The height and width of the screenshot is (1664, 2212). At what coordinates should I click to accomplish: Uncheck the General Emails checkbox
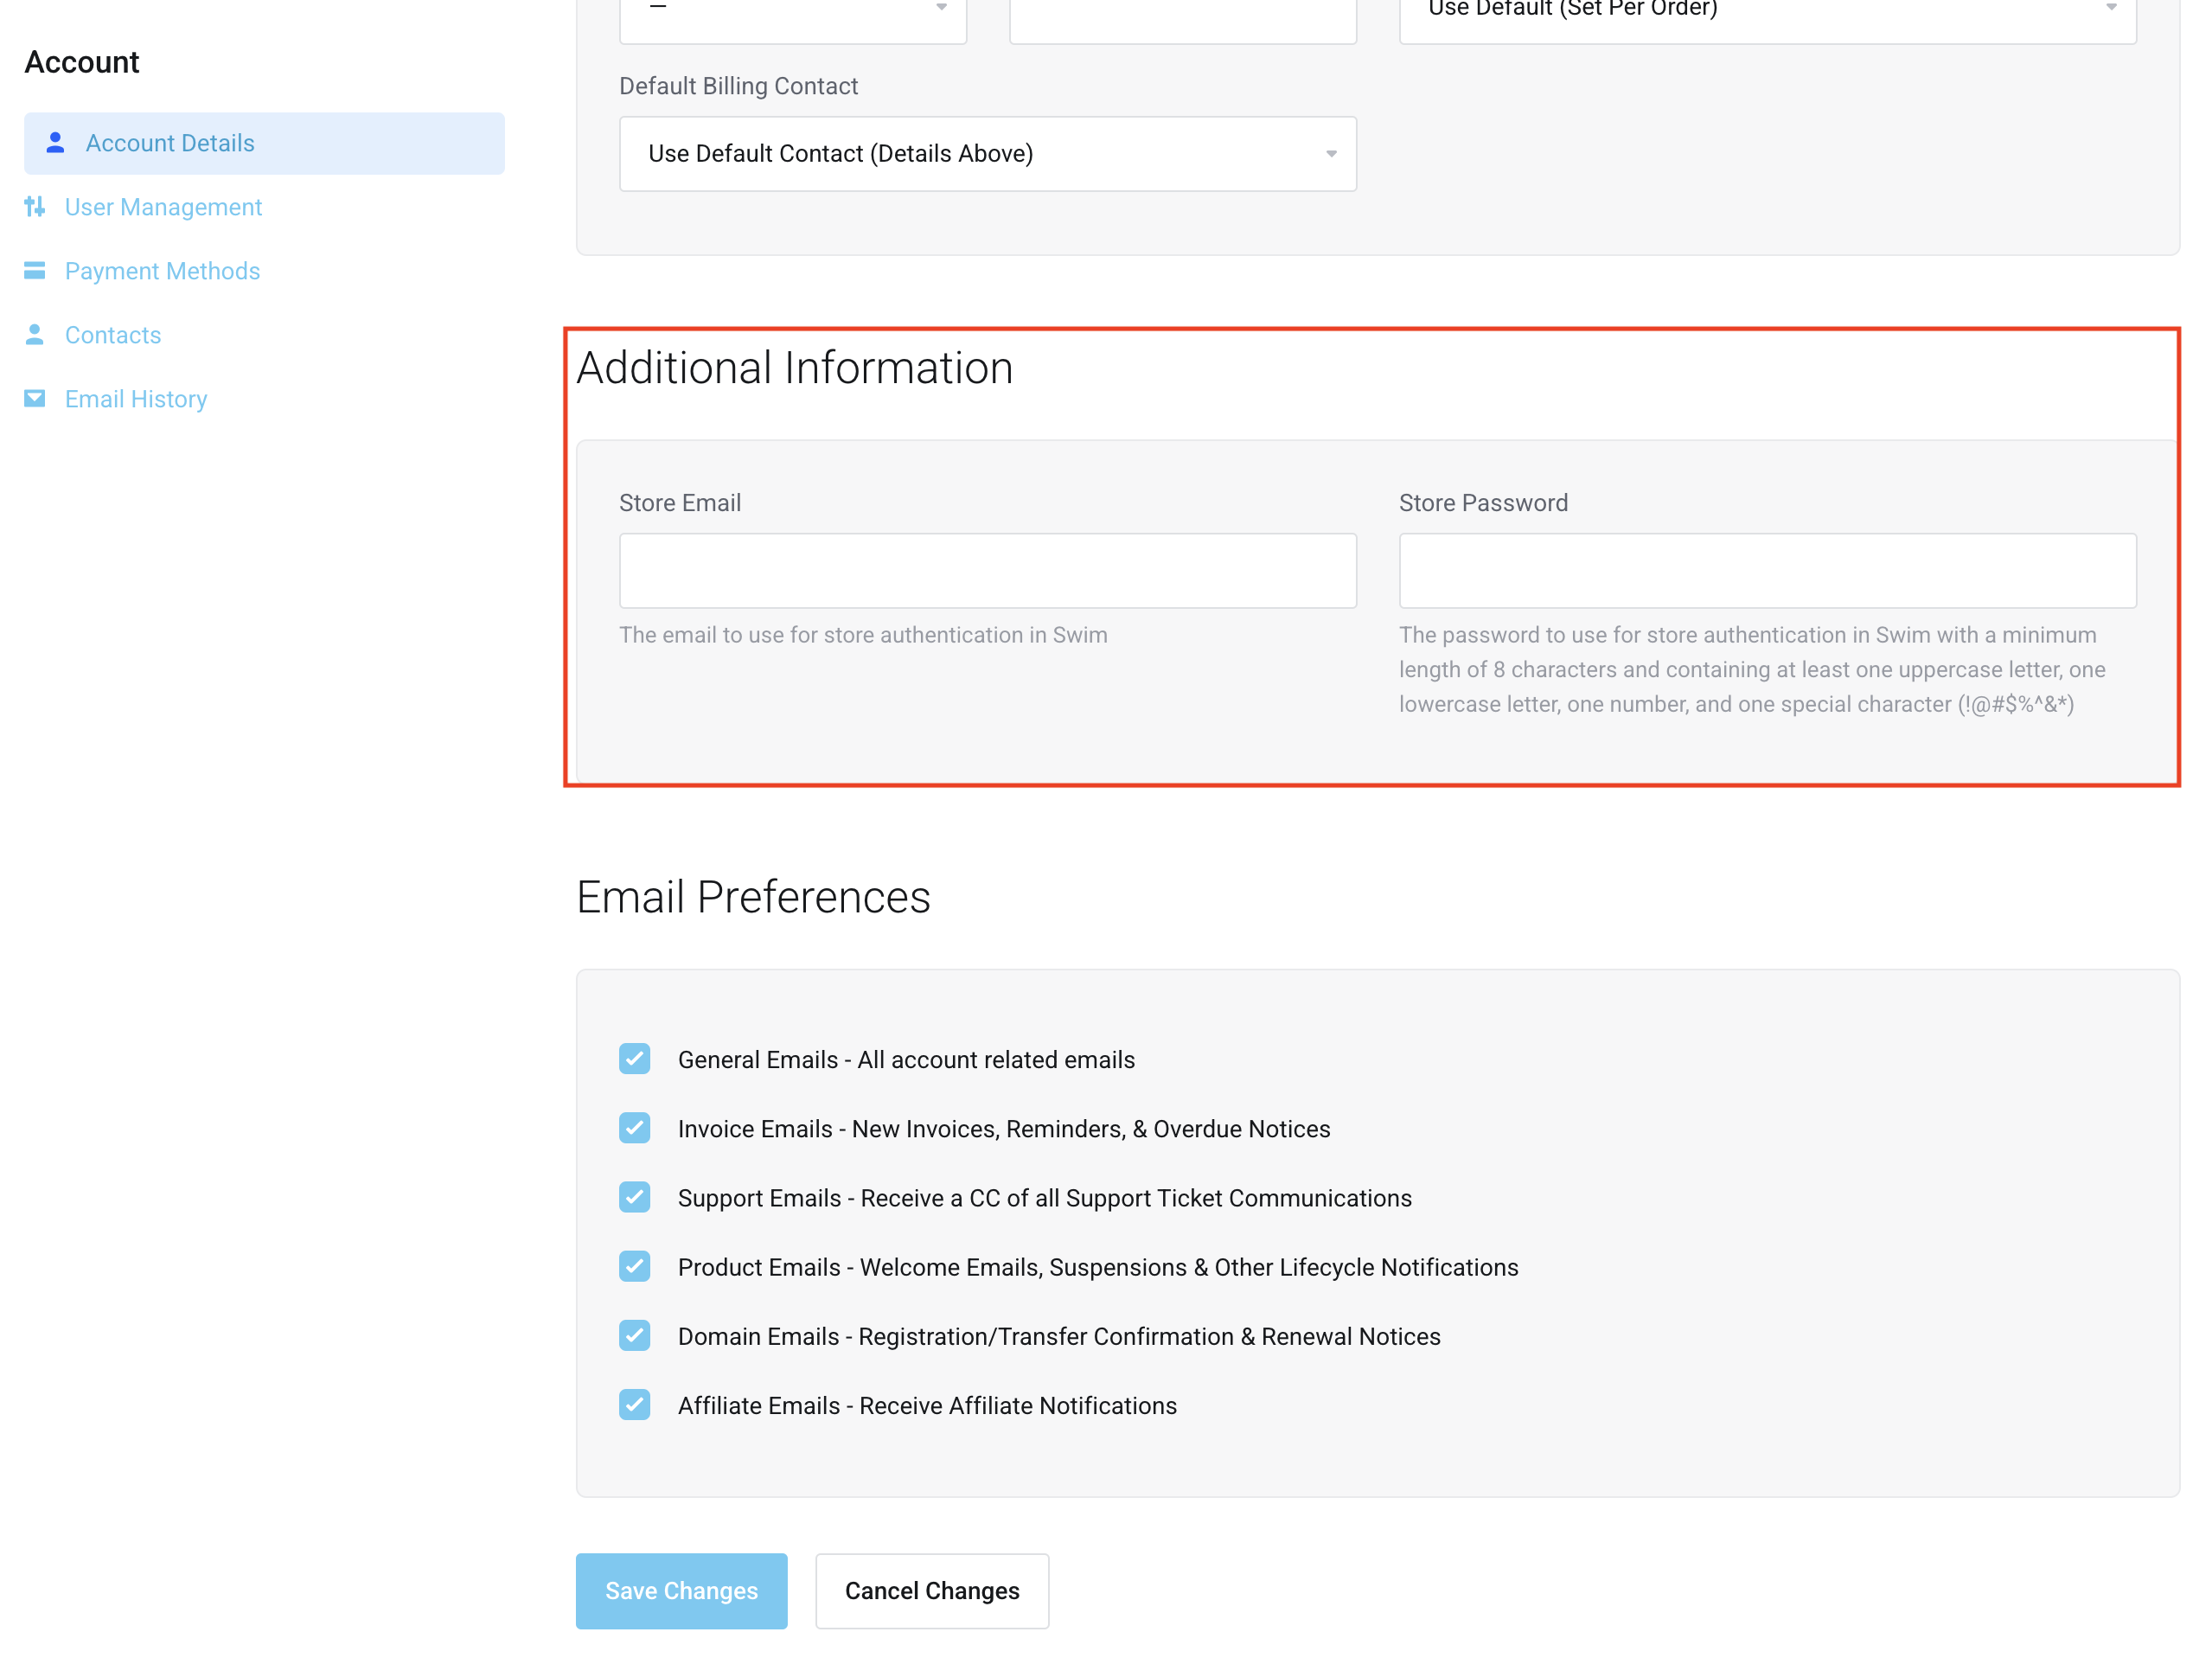tap(634, 1059)
